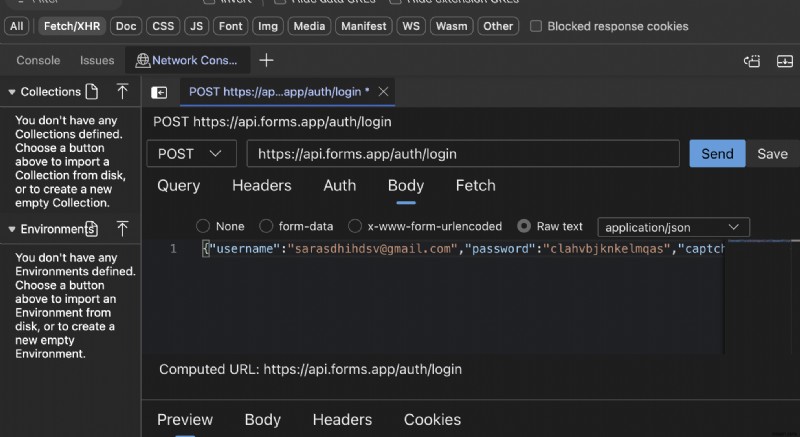
Task: Show All request types filter
Action: click(16, 26)
